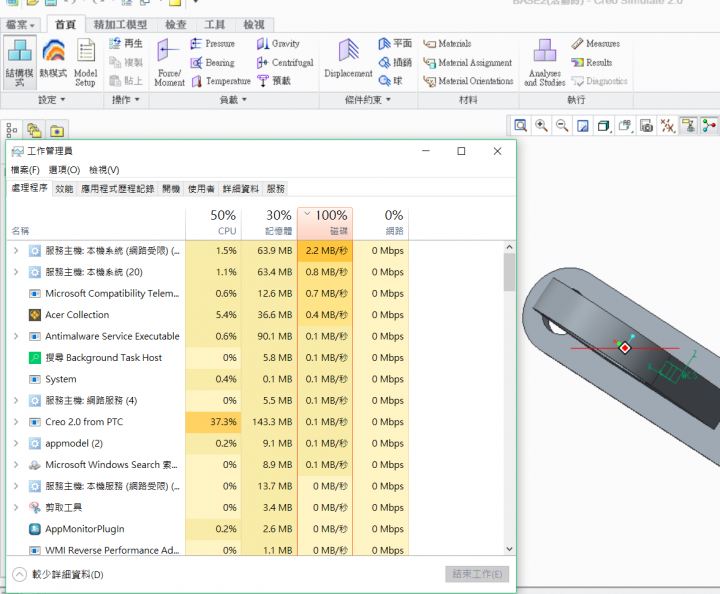Screen dimensions: 720x594
Task: Select the 結構模式 structure mode icon
Action: (19, 62)
